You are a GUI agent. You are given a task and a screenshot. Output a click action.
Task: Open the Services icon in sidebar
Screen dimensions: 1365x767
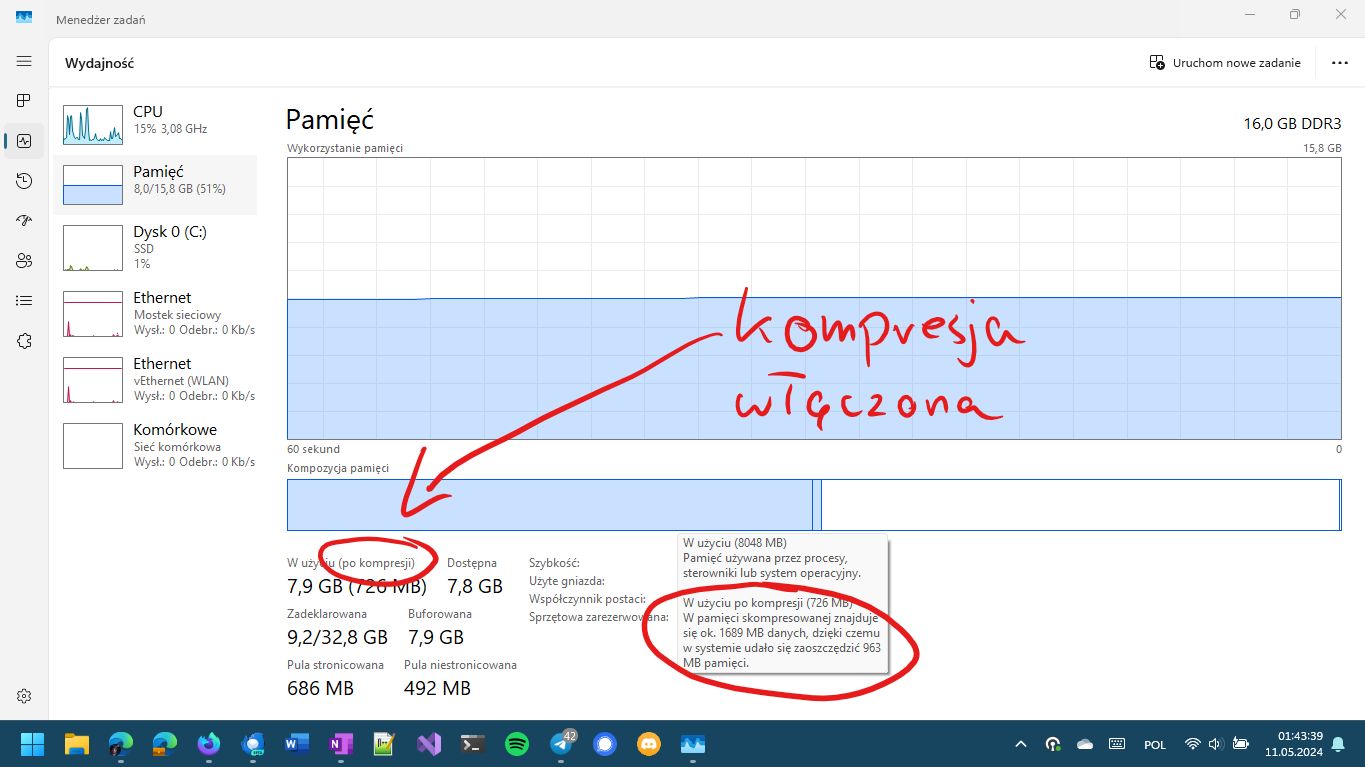24,340
